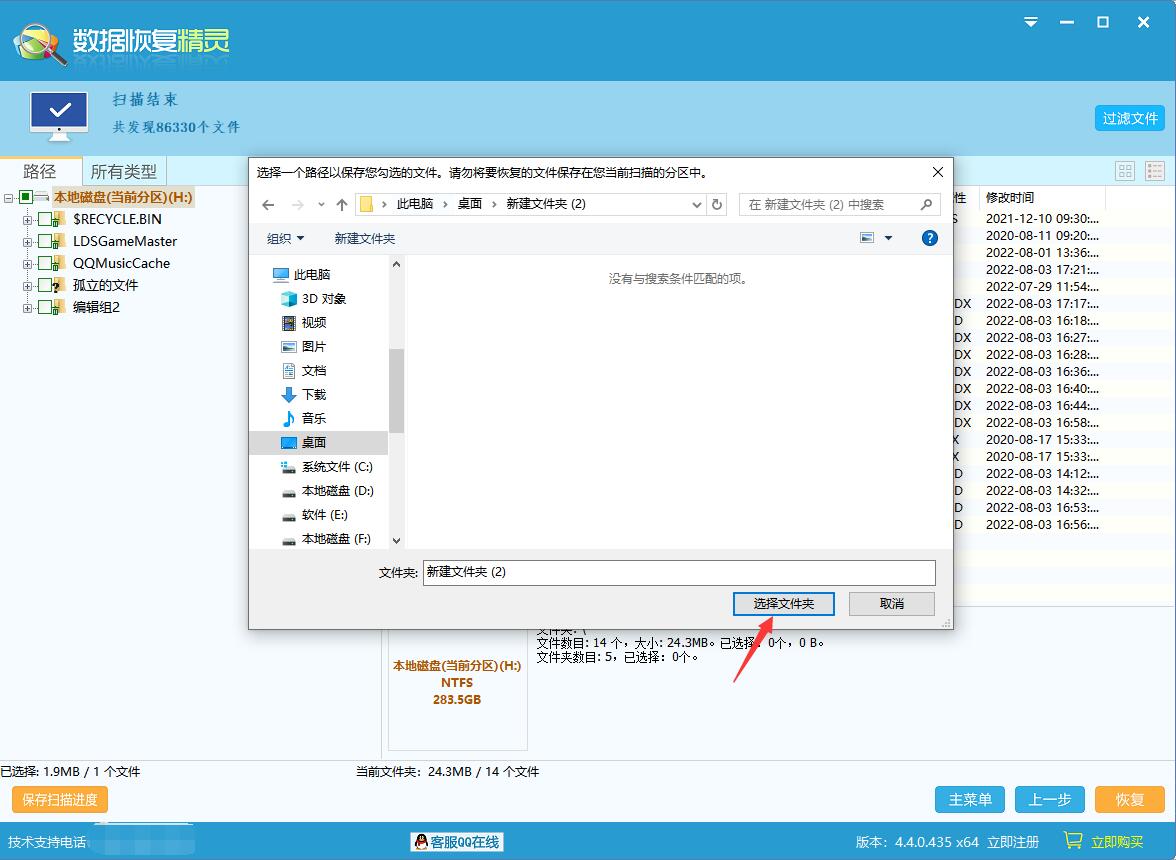Expand the 编辑组2 tree node
Image resolution: width=1176 pixels, height=860 pixels.
click(27, 307)
